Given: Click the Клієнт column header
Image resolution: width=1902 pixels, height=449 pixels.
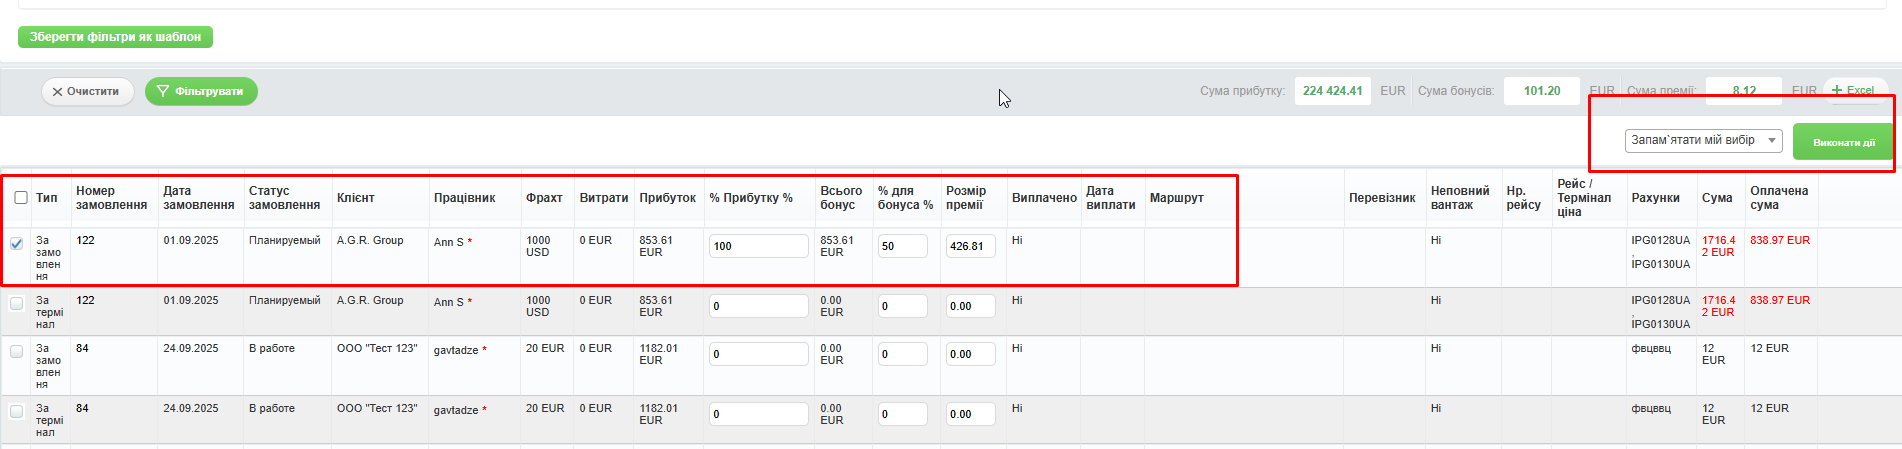Looking at the screenshot, I should [x=356, y=198].
